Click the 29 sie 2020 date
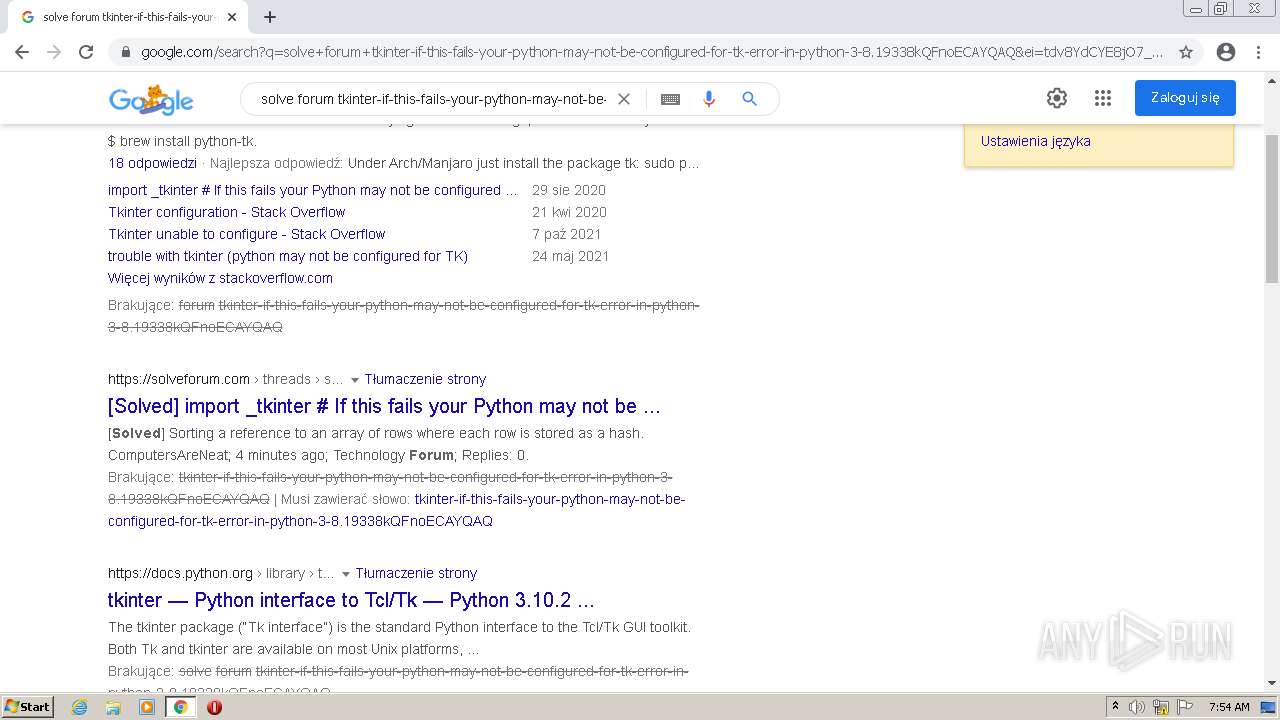This screenshot has width=1280, height=720. click(x=568, y=190)
